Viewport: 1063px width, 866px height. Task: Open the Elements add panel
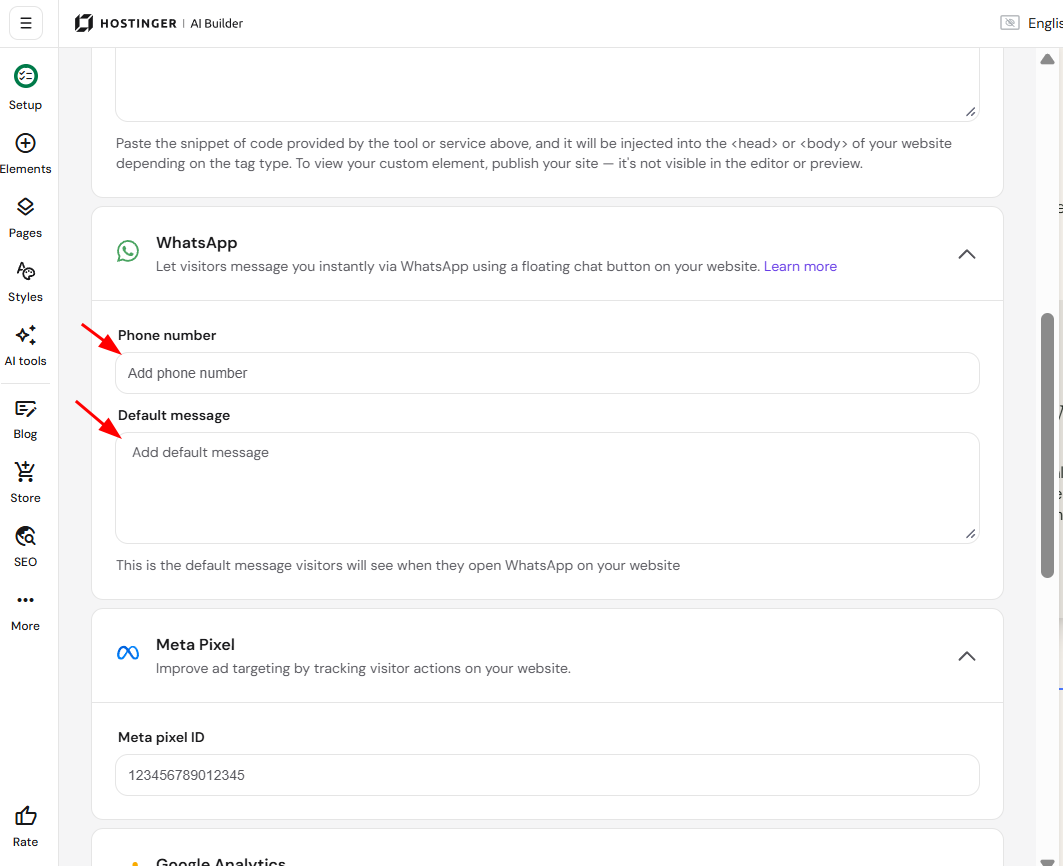pyautogui.click(x=26, y=143)
